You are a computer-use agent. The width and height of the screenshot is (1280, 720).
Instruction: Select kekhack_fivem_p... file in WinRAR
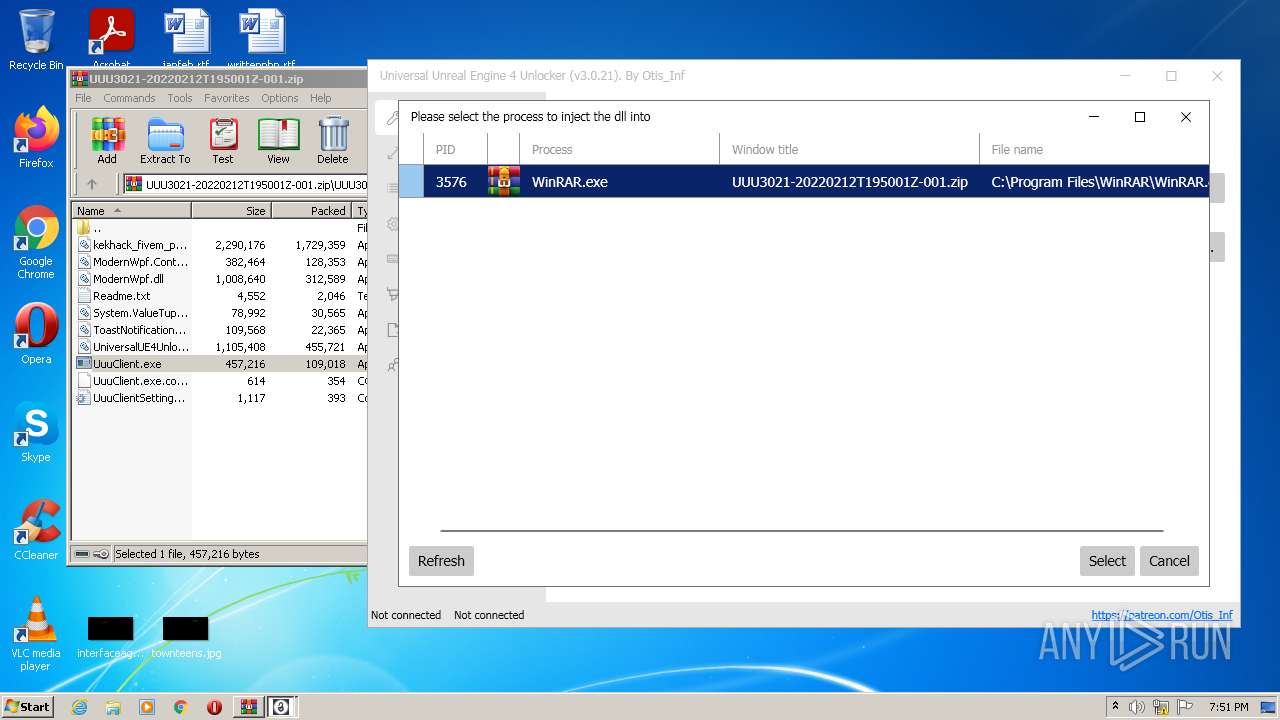219,245
